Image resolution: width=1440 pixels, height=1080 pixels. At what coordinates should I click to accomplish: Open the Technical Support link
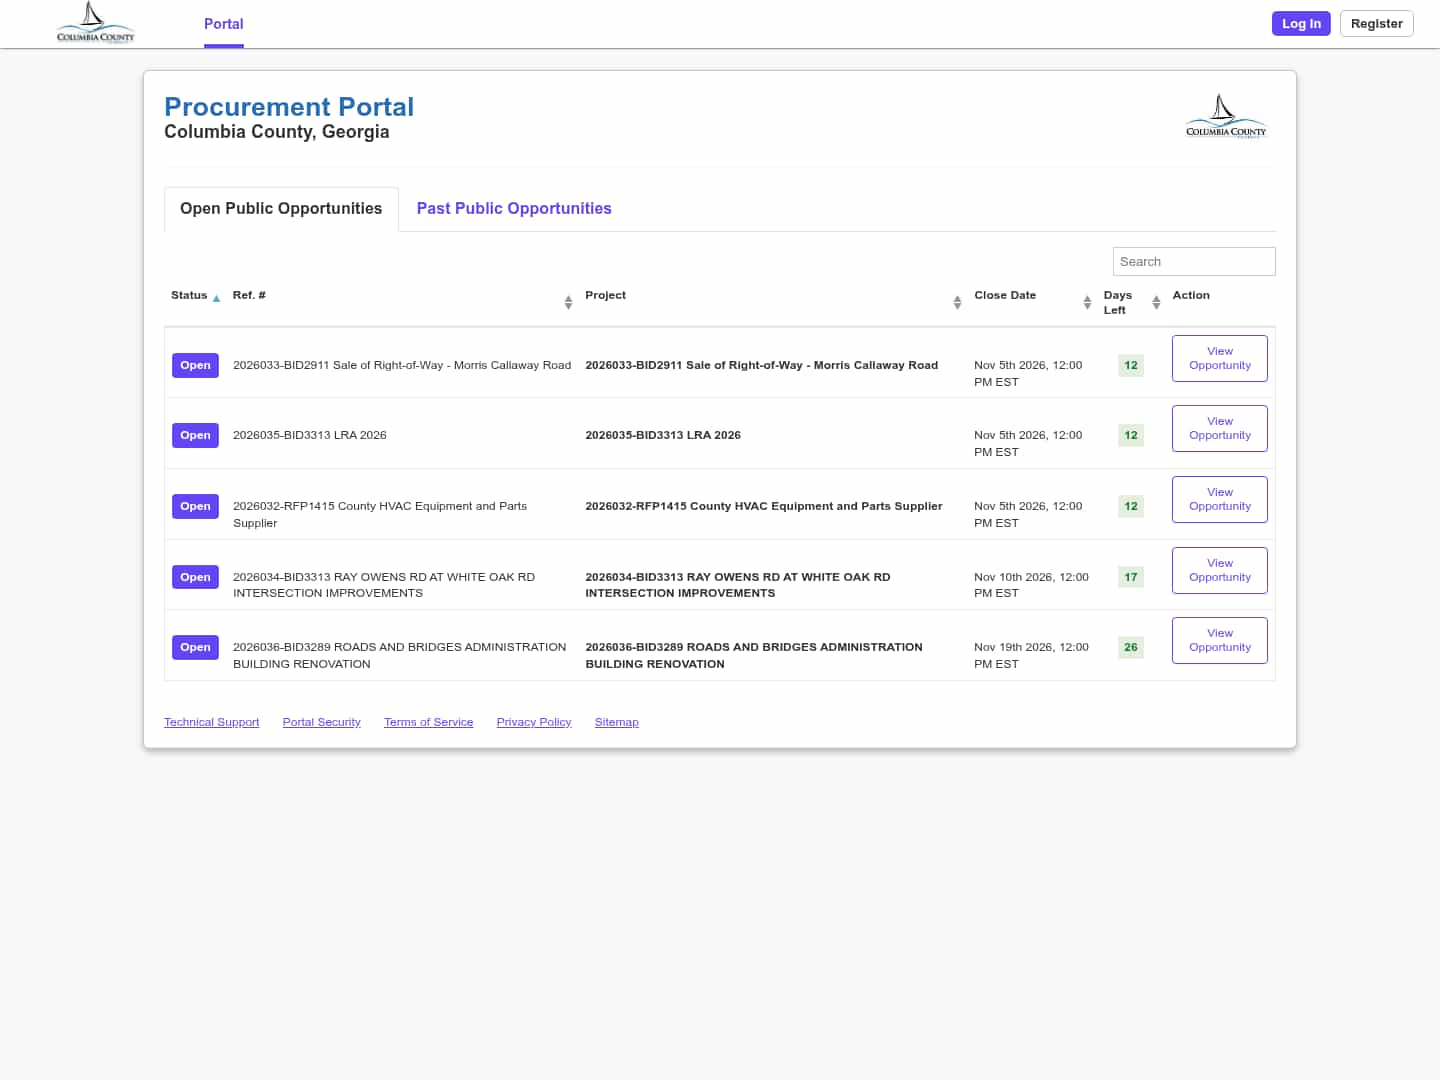[211, 722]
